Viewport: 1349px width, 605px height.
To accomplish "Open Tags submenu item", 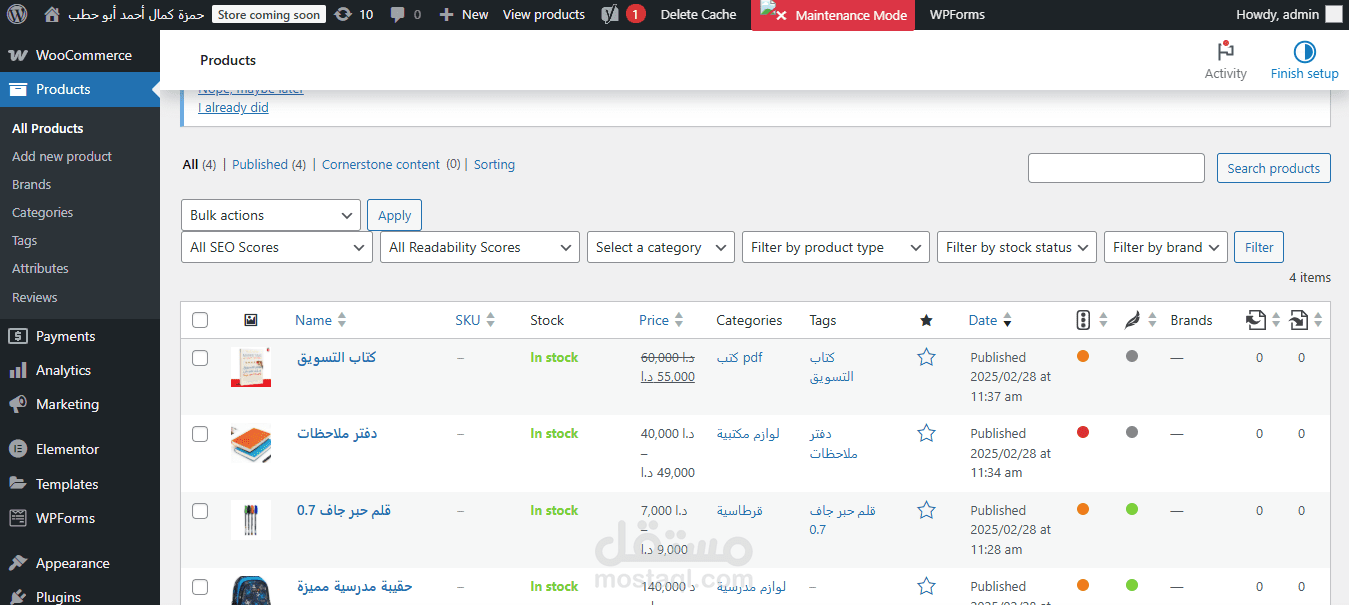I will click(25, 240).
